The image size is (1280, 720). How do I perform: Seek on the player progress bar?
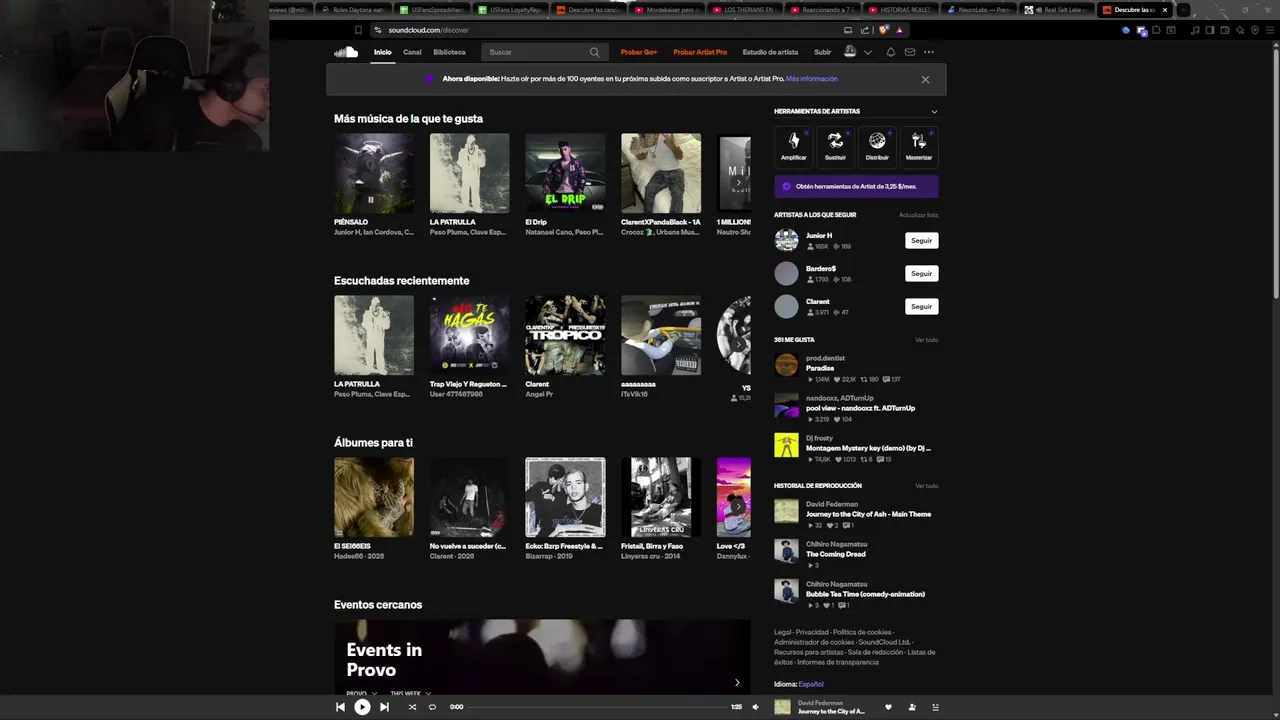click(597, 707)
